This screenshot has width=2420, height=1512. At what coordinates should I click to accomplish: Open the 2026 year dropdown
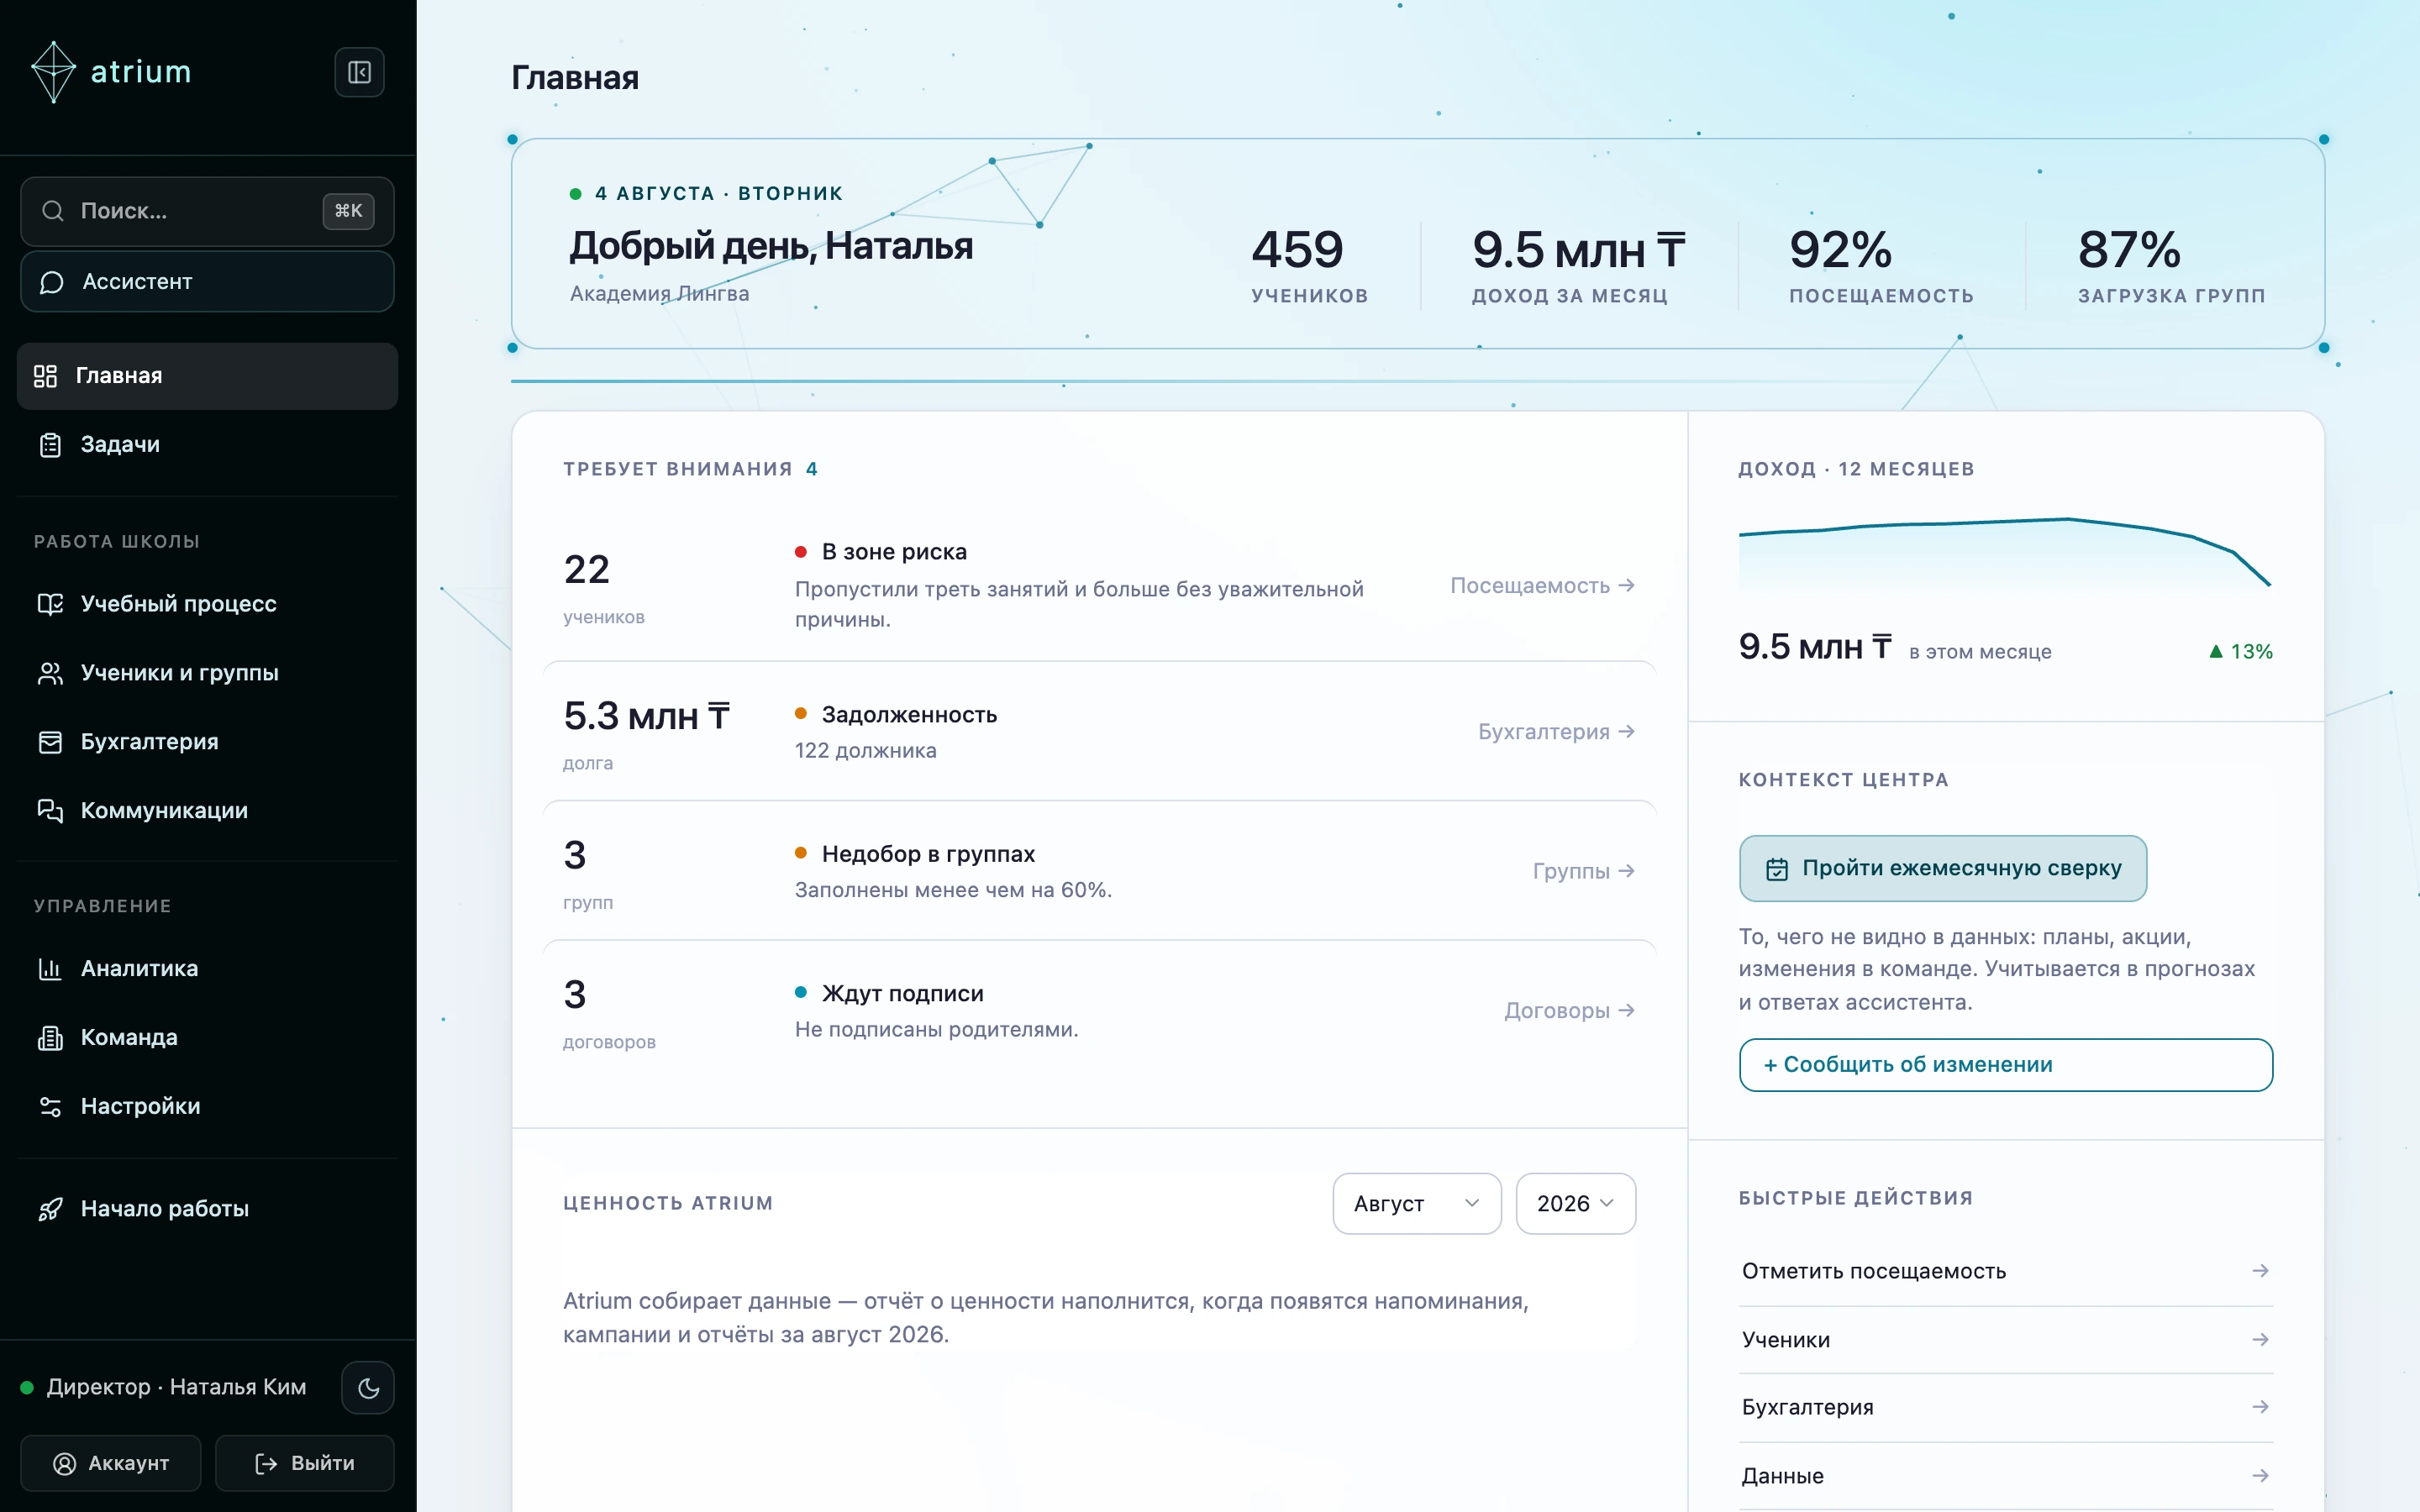pyautogui.click(x=1576, y=1204)
